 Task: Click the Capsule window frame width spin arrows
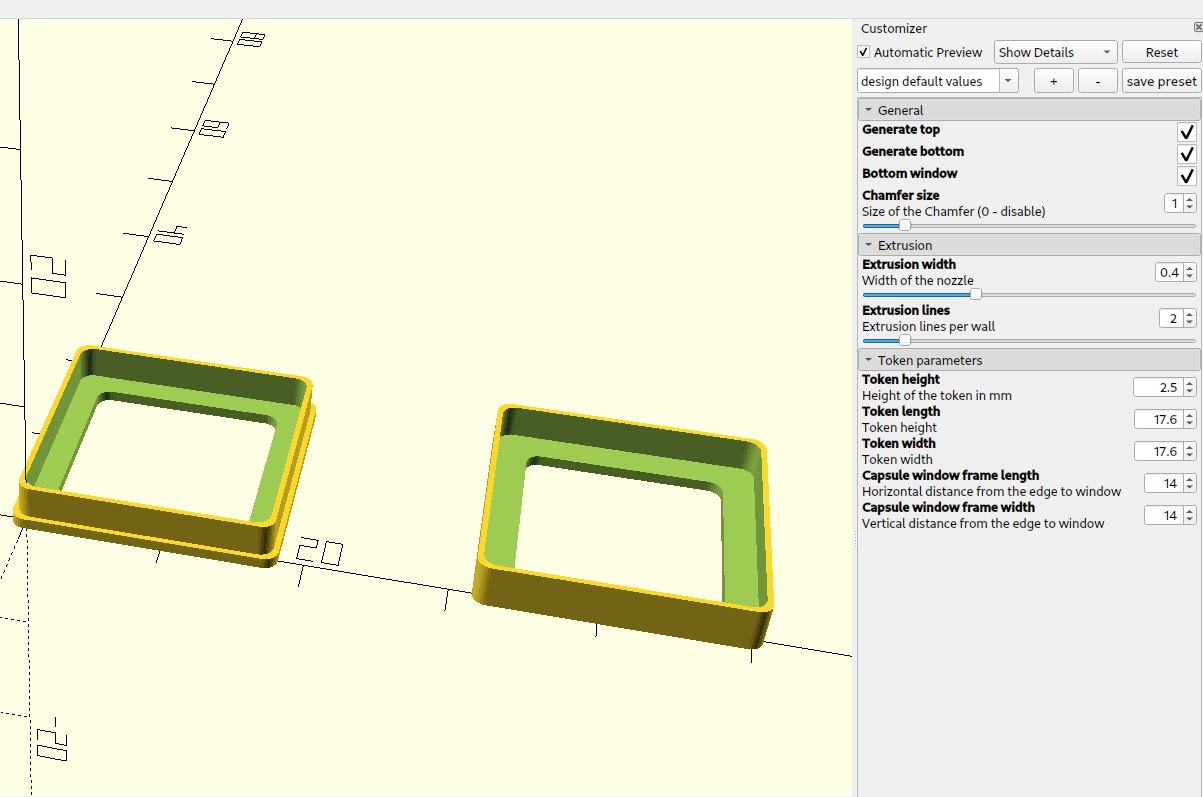click(x=1189, y=515)
